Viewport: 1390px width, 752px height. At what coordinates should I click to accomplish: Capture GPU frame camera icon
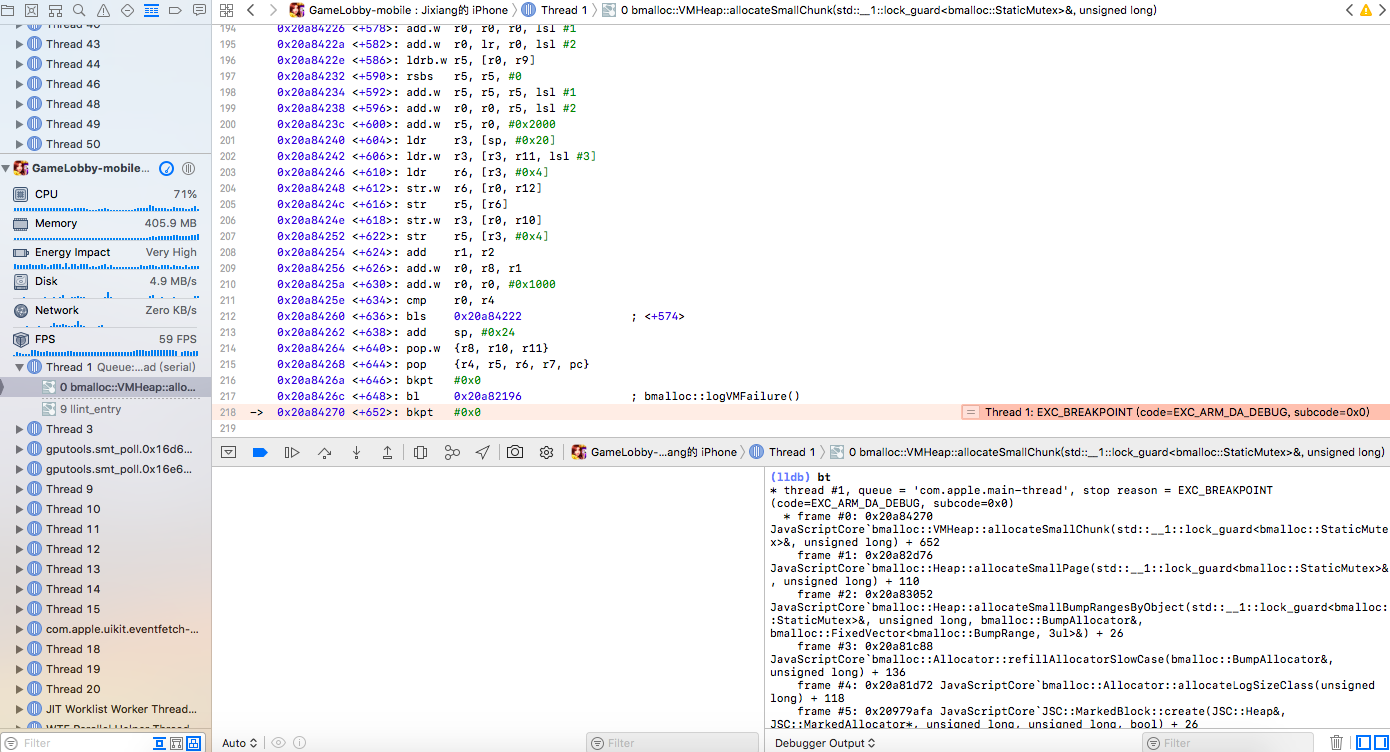click(x=515, y=452)
